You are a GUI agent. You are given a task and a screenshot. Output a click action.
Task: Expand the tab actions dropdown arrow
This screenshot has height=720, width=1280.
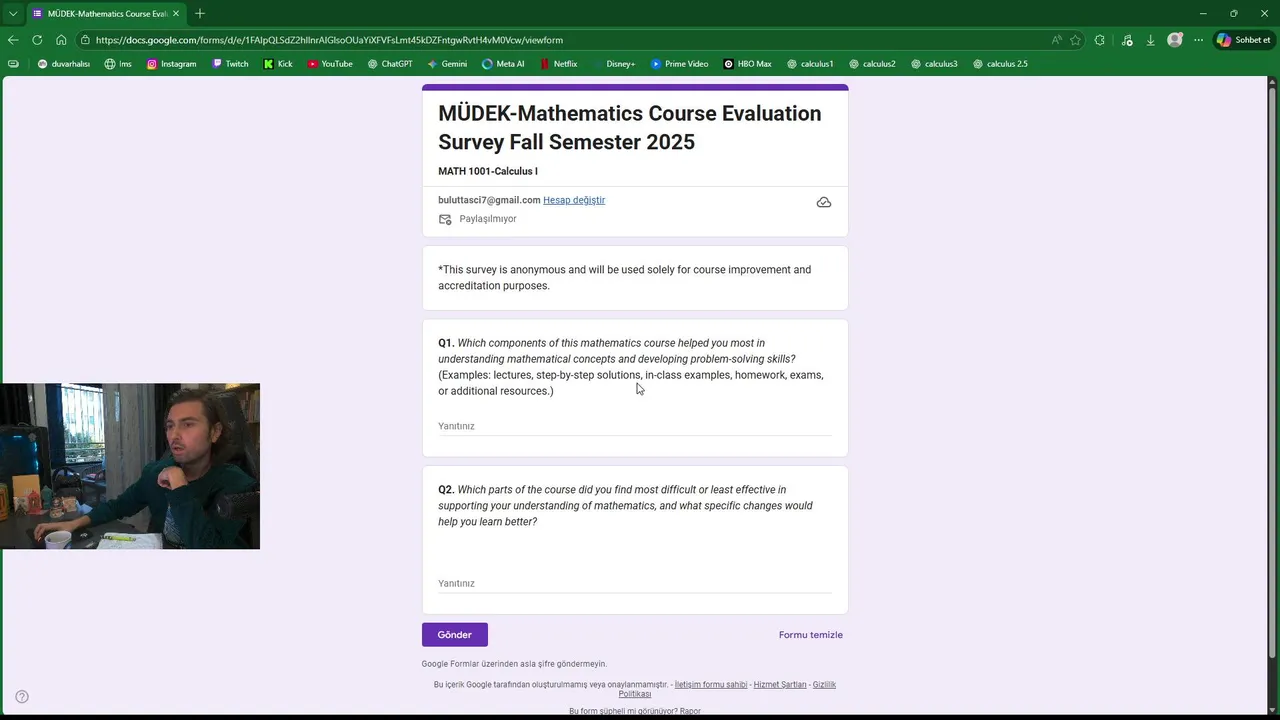click(x=13, y=13)
